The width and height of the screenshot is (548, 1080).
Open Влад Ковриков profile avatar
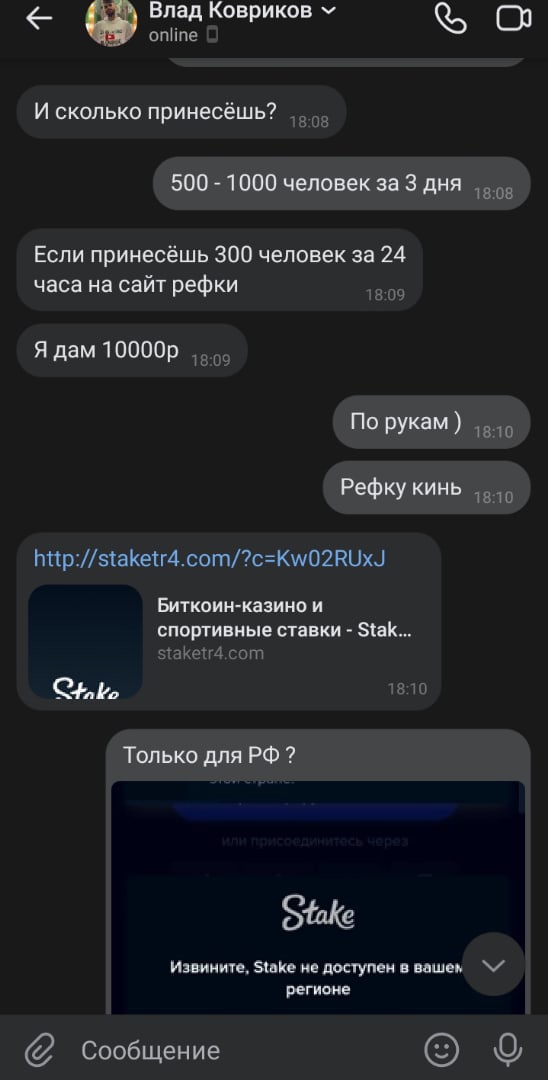point(112,21)
